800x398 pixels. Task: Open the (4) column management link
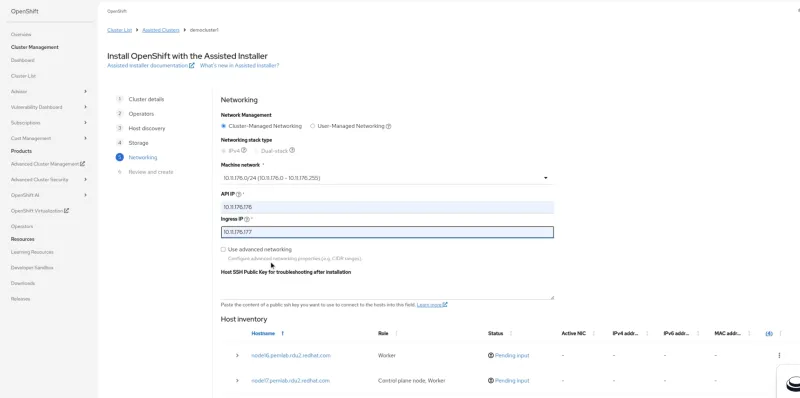769,333
